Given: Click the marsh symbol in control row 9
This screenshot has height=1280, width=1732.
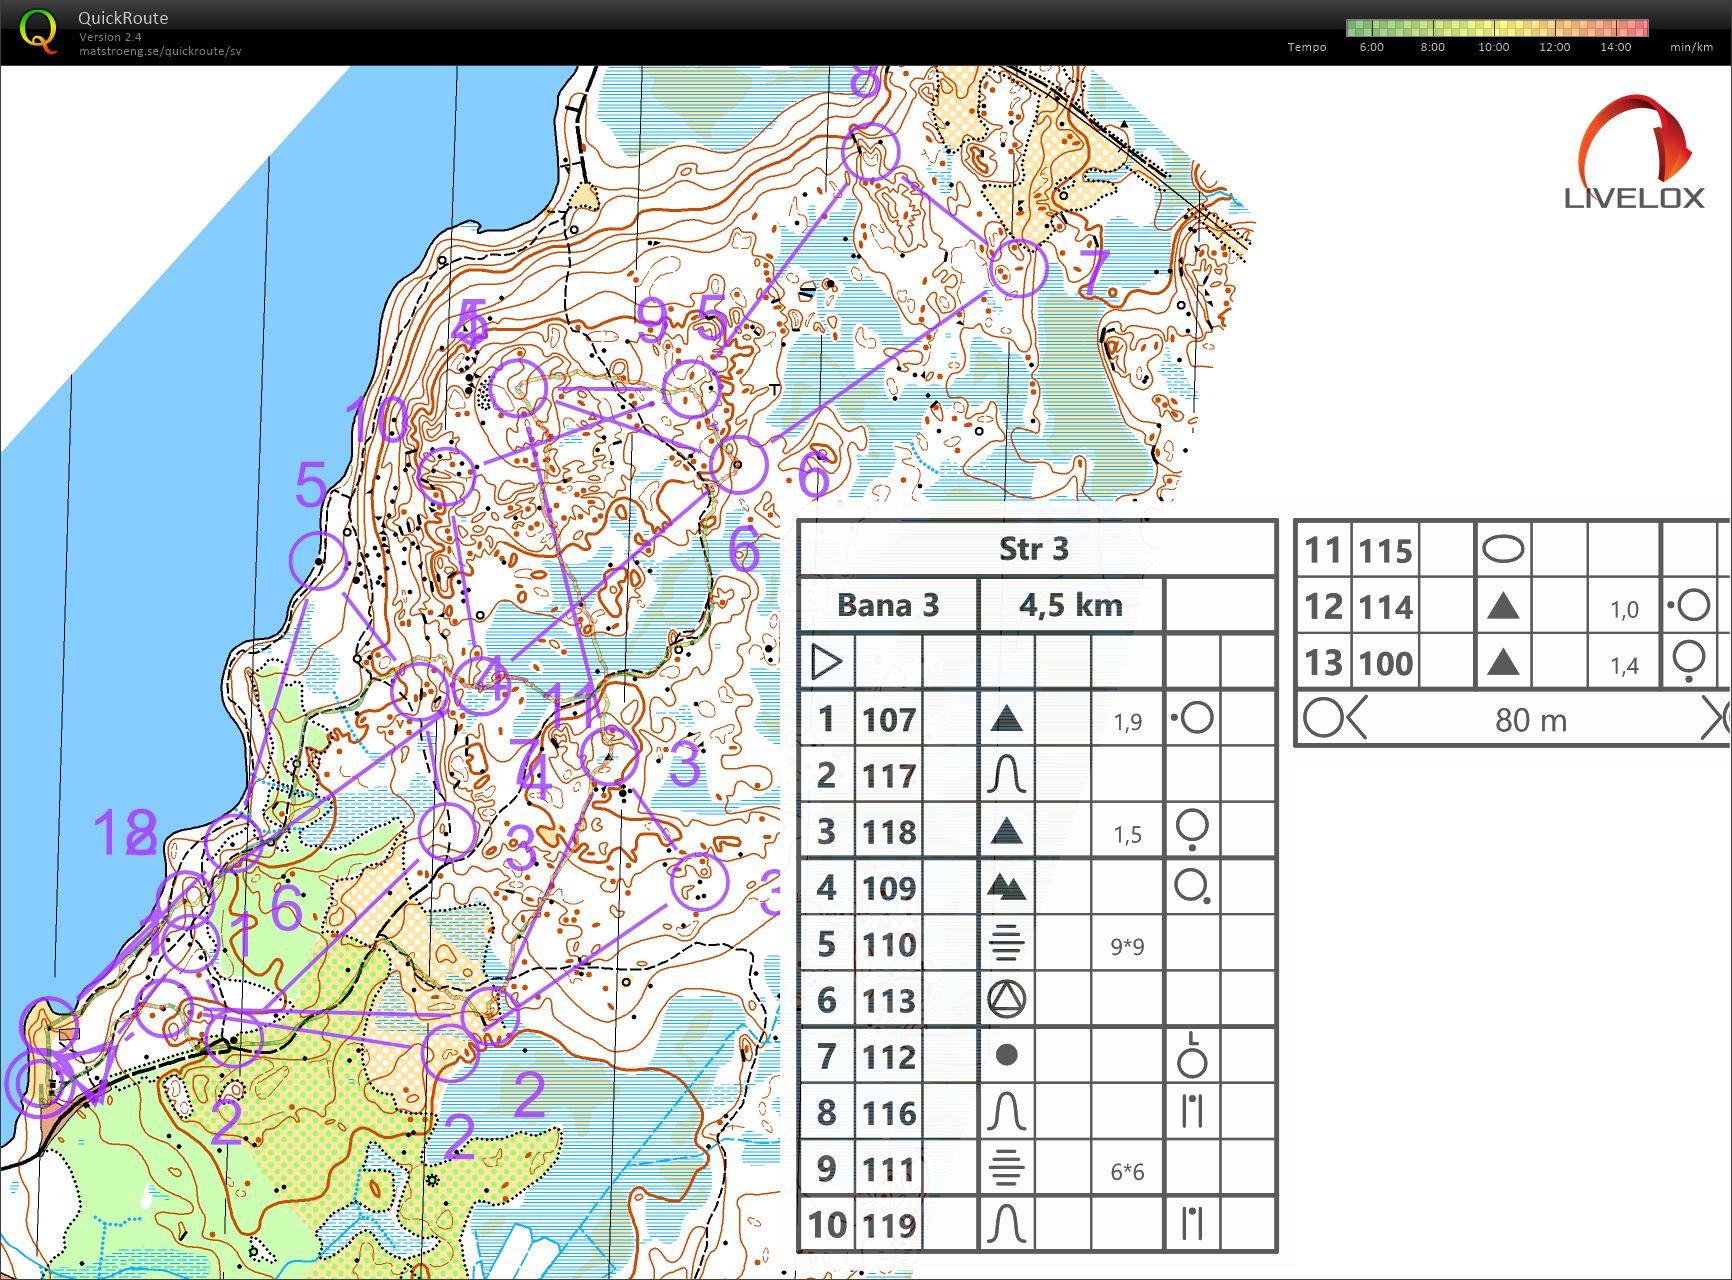Looking at the screenshot, I should tap(1007, 1167).
